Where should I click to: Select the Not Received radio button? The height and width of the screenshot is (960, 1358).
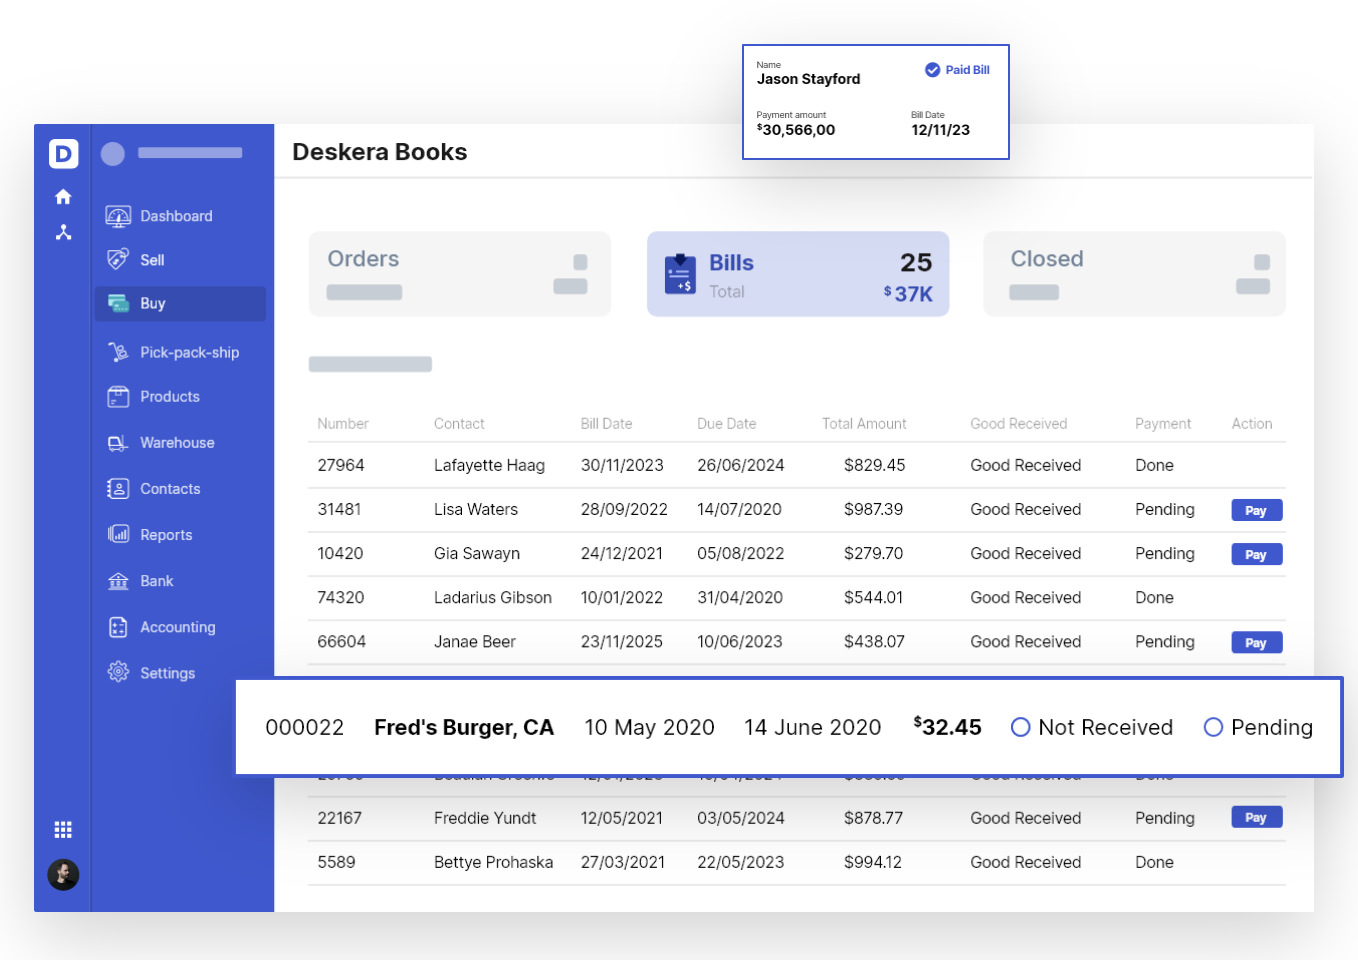click(x=1021, y=727)
